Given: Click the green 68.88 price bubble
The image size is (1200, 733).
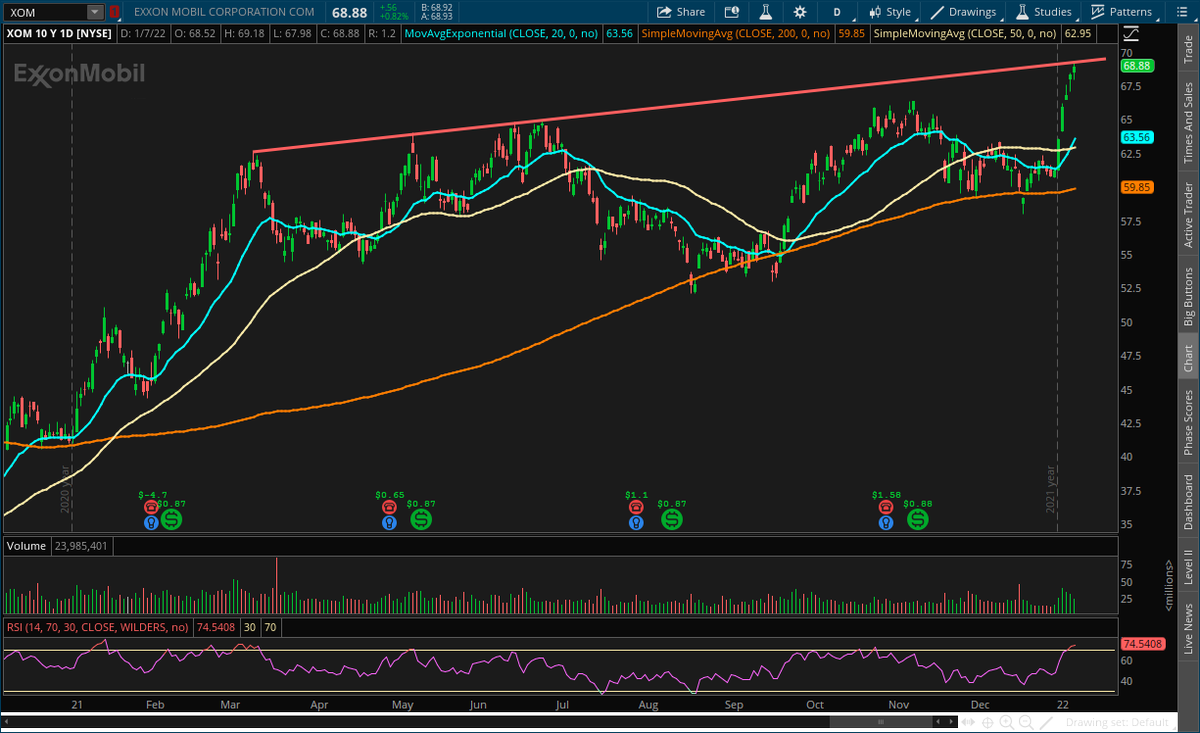Looking at the screenshot, I should click(1138, 65).
